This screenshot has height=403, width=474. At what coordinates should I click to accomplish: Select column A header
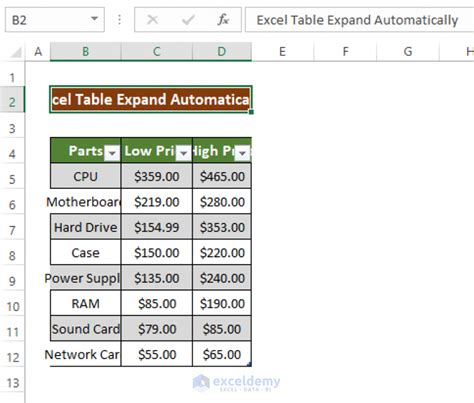click(38, 52)
